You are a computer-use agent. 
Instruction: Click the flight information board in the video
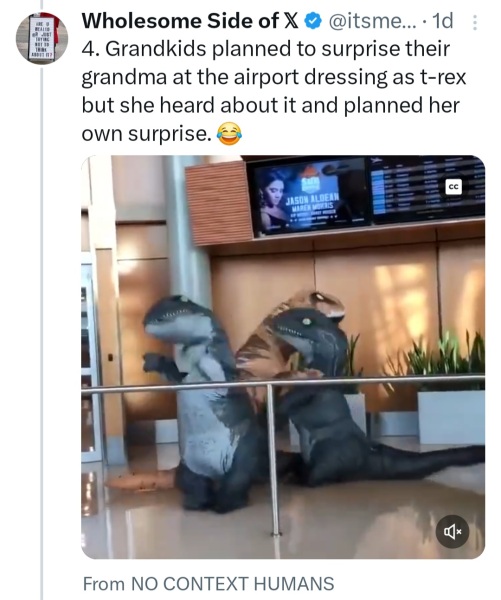pyautogui.click(x=428, y=190)
